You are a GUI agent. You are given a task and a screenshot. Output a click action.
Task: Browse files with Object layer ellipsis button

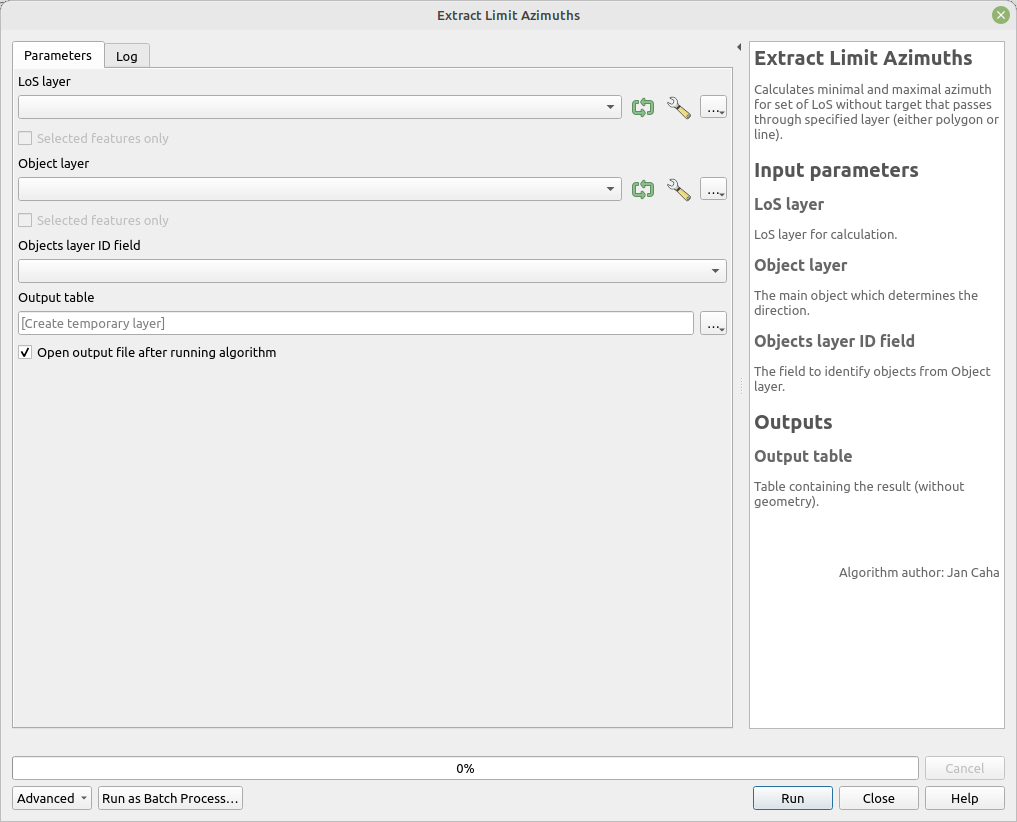[x=713, y=189]
